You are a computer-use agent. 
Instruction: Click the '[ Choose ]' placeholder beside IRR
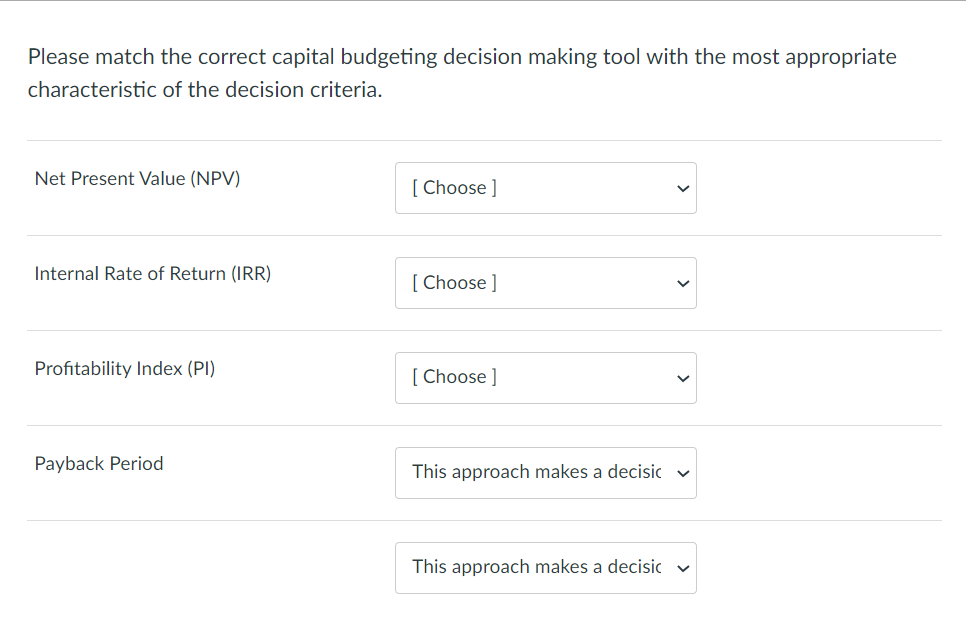[454, 283]
